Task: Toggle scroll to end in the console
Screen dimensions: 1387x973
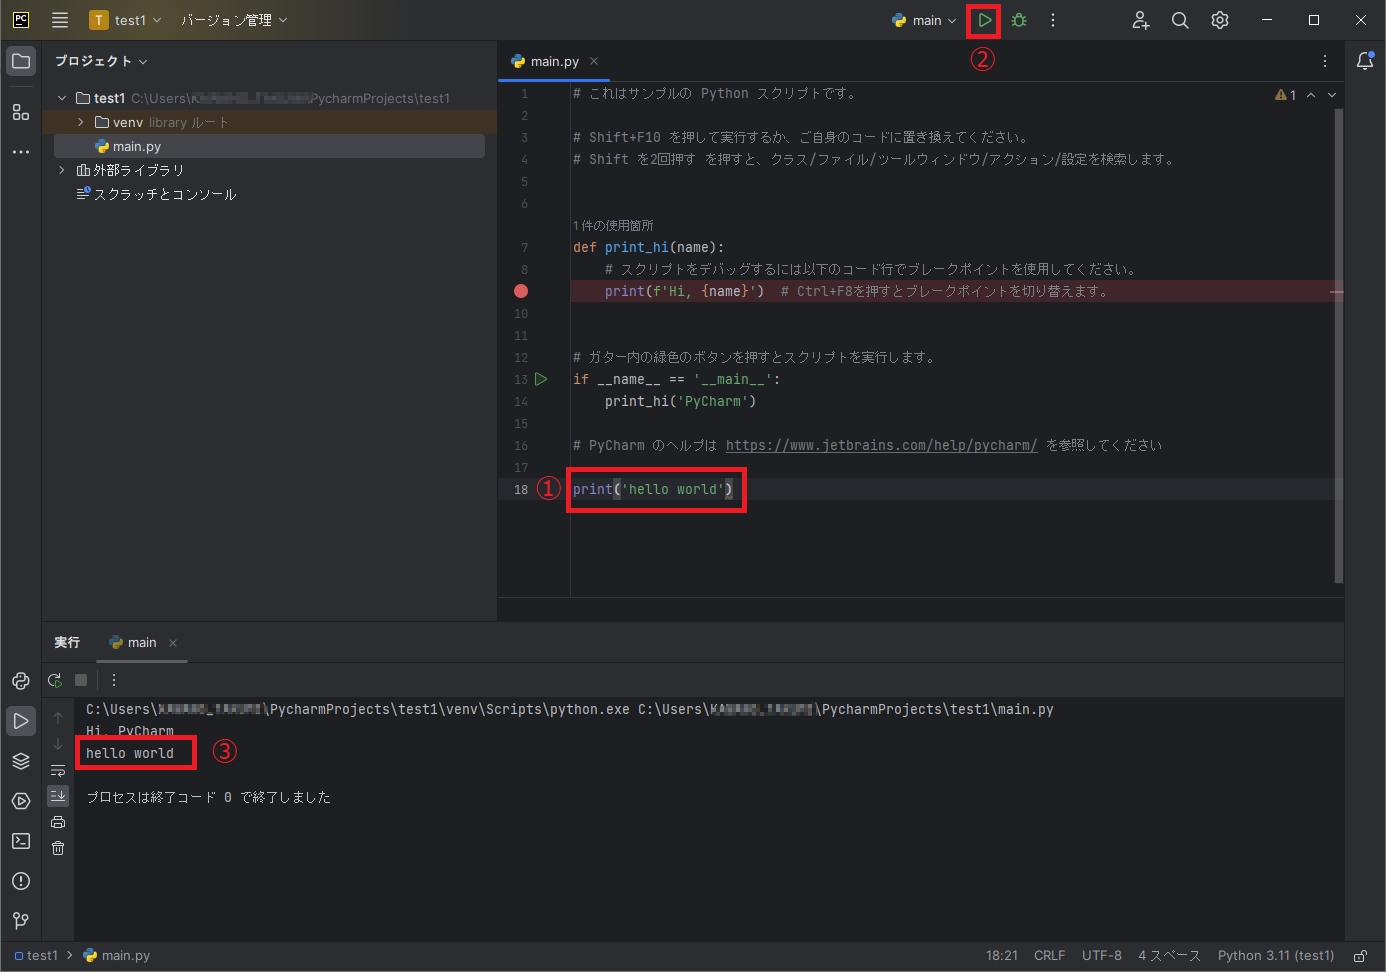Action: tap(58, 796)
